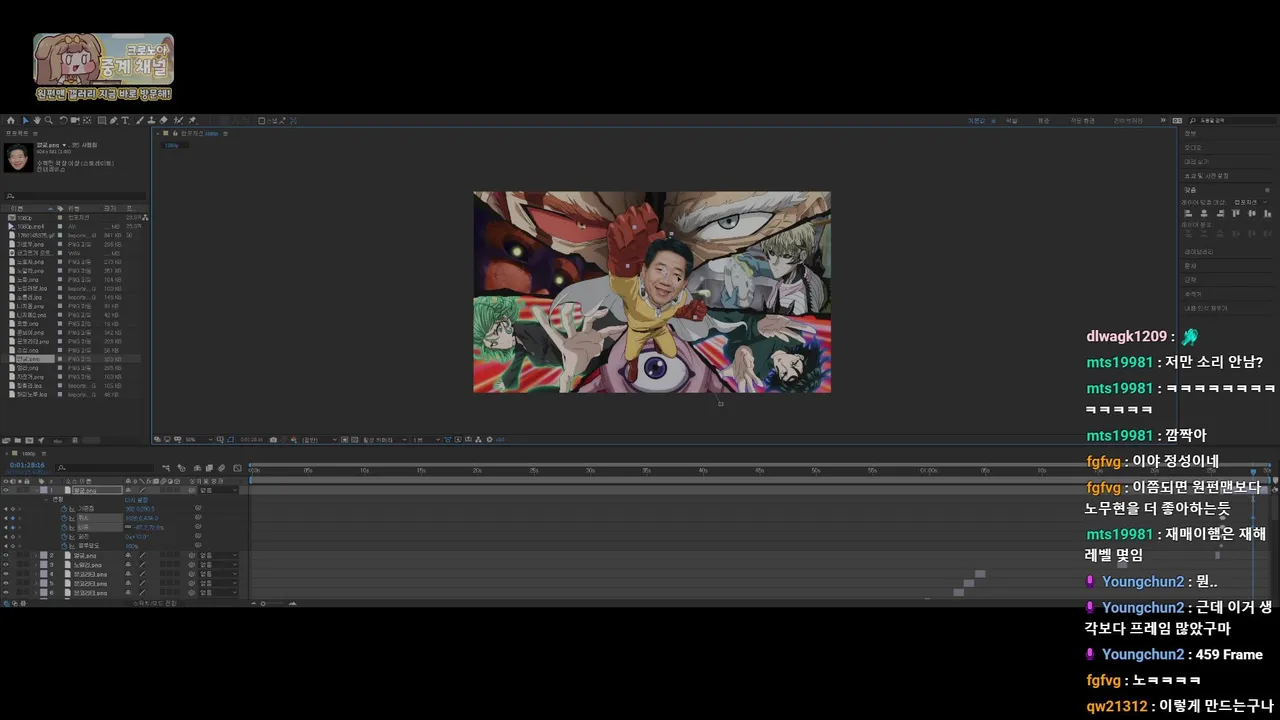This screenshot has height=720, width=1280.
Task: Click the align right edges icon
Action: tap(1220, 214)
